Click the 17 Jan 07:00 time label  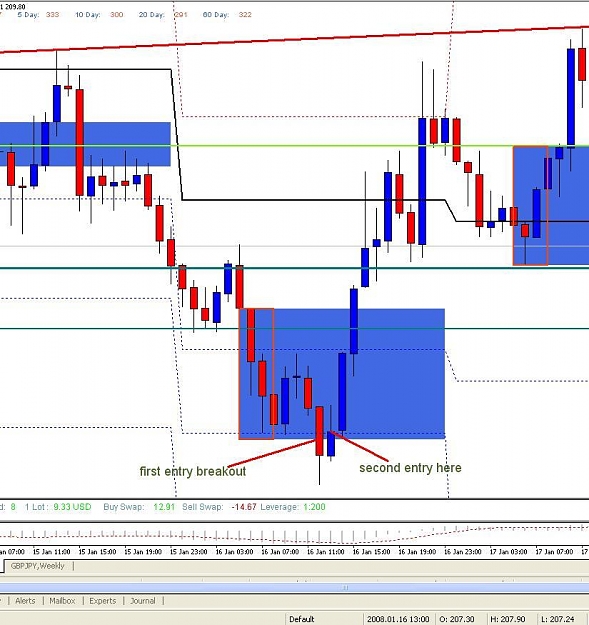[x=554, y=552]
